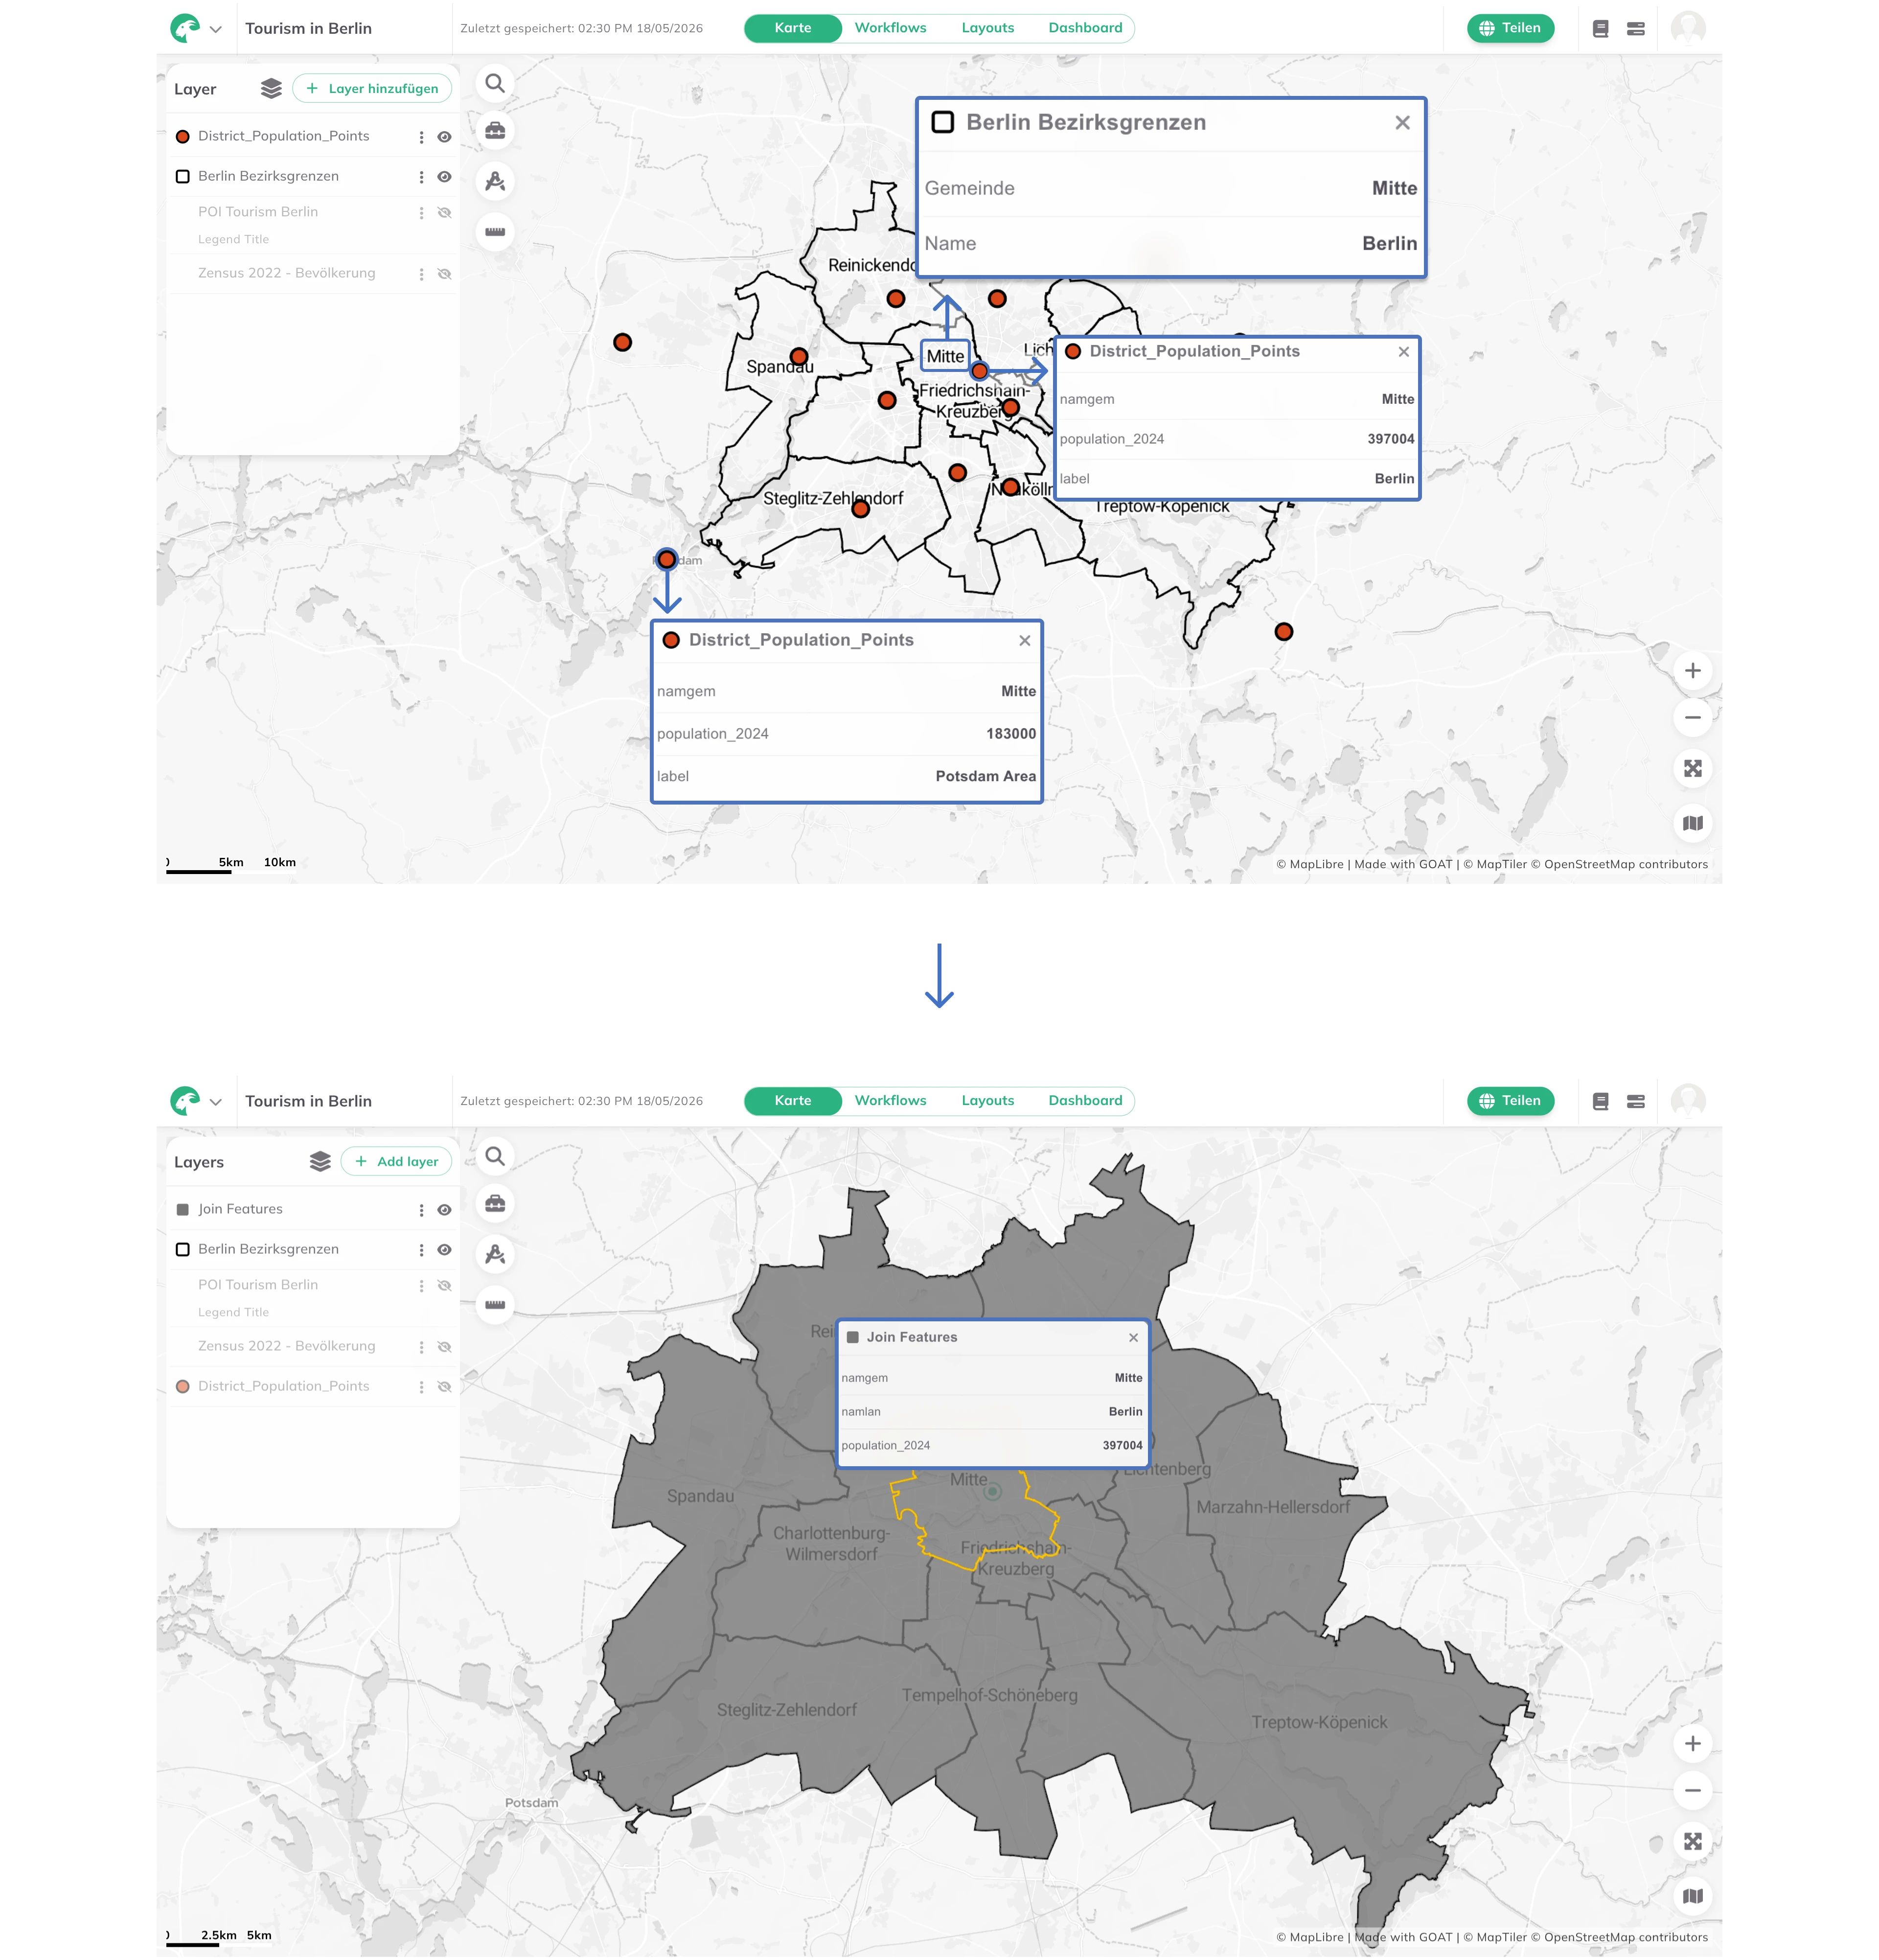Open options menu for Zensus 2022 layer in top panel
Viewport: 1879px width, 1960px height.
tap(421, 274)
